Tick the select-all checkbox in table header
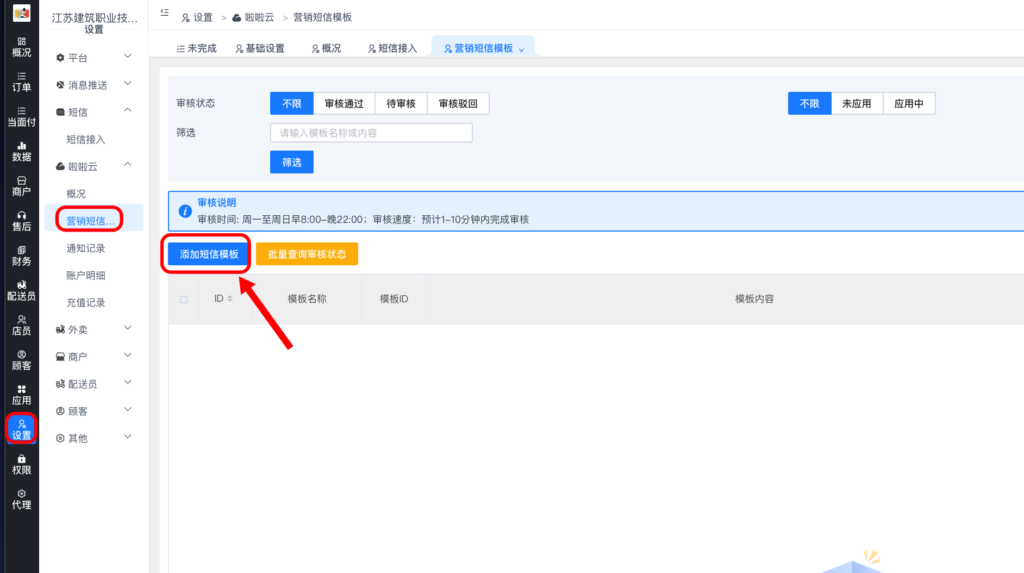1024x573 pixels. click(184, 299)
